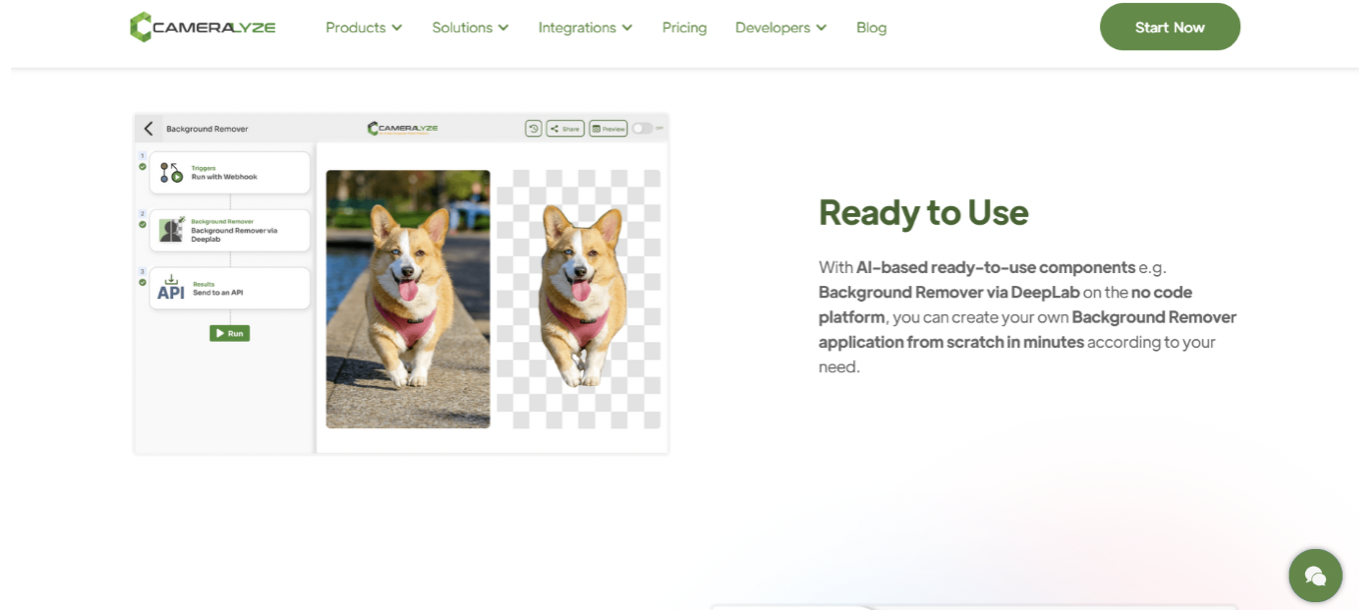Expand the Solutions dropdown menu
The image size is (1362, 610).
[470, 27]
